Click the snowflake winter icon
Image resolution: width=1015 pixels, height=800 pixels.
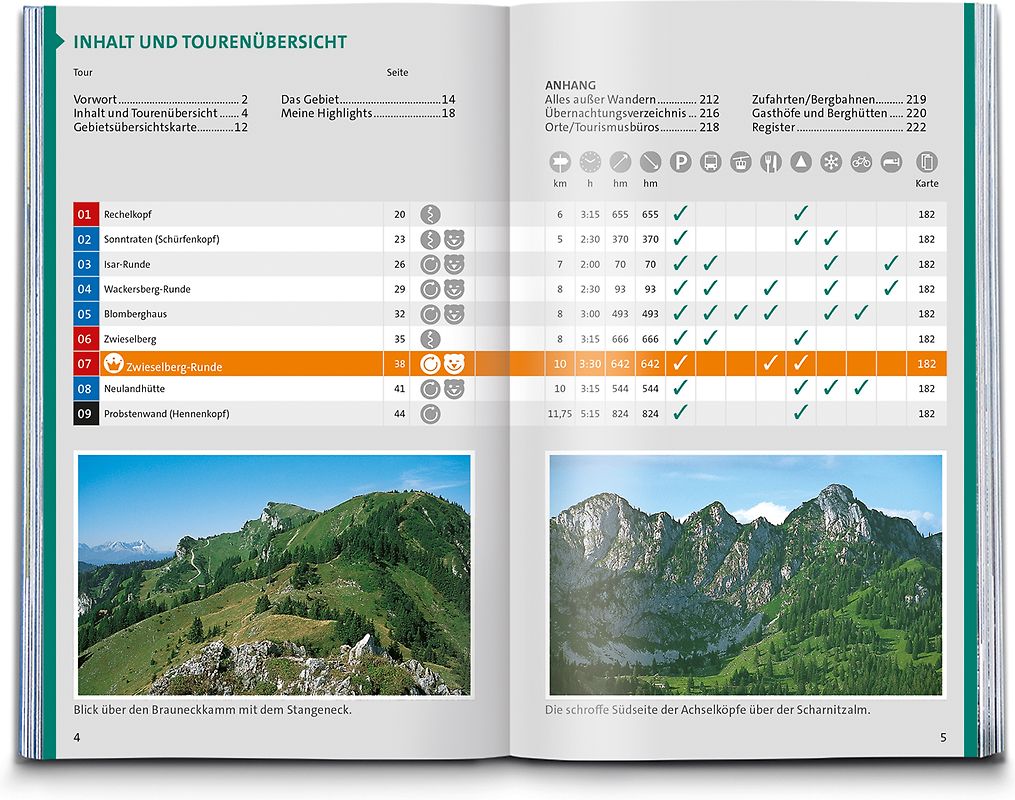click(x=831, y=162)
